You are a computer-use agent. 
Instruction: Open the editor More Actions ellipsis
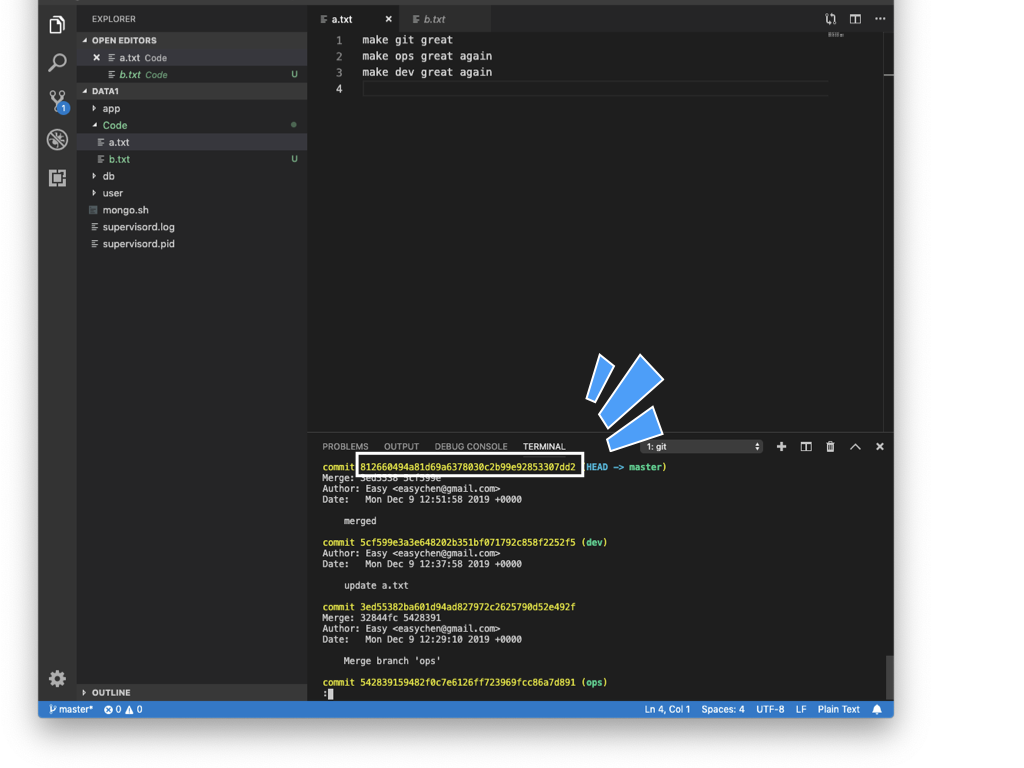point(880,19)
